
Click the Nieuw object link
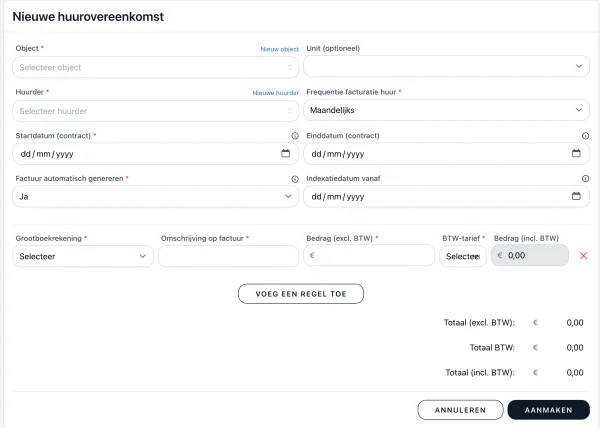pyautogui.click(x=280, y=49)
